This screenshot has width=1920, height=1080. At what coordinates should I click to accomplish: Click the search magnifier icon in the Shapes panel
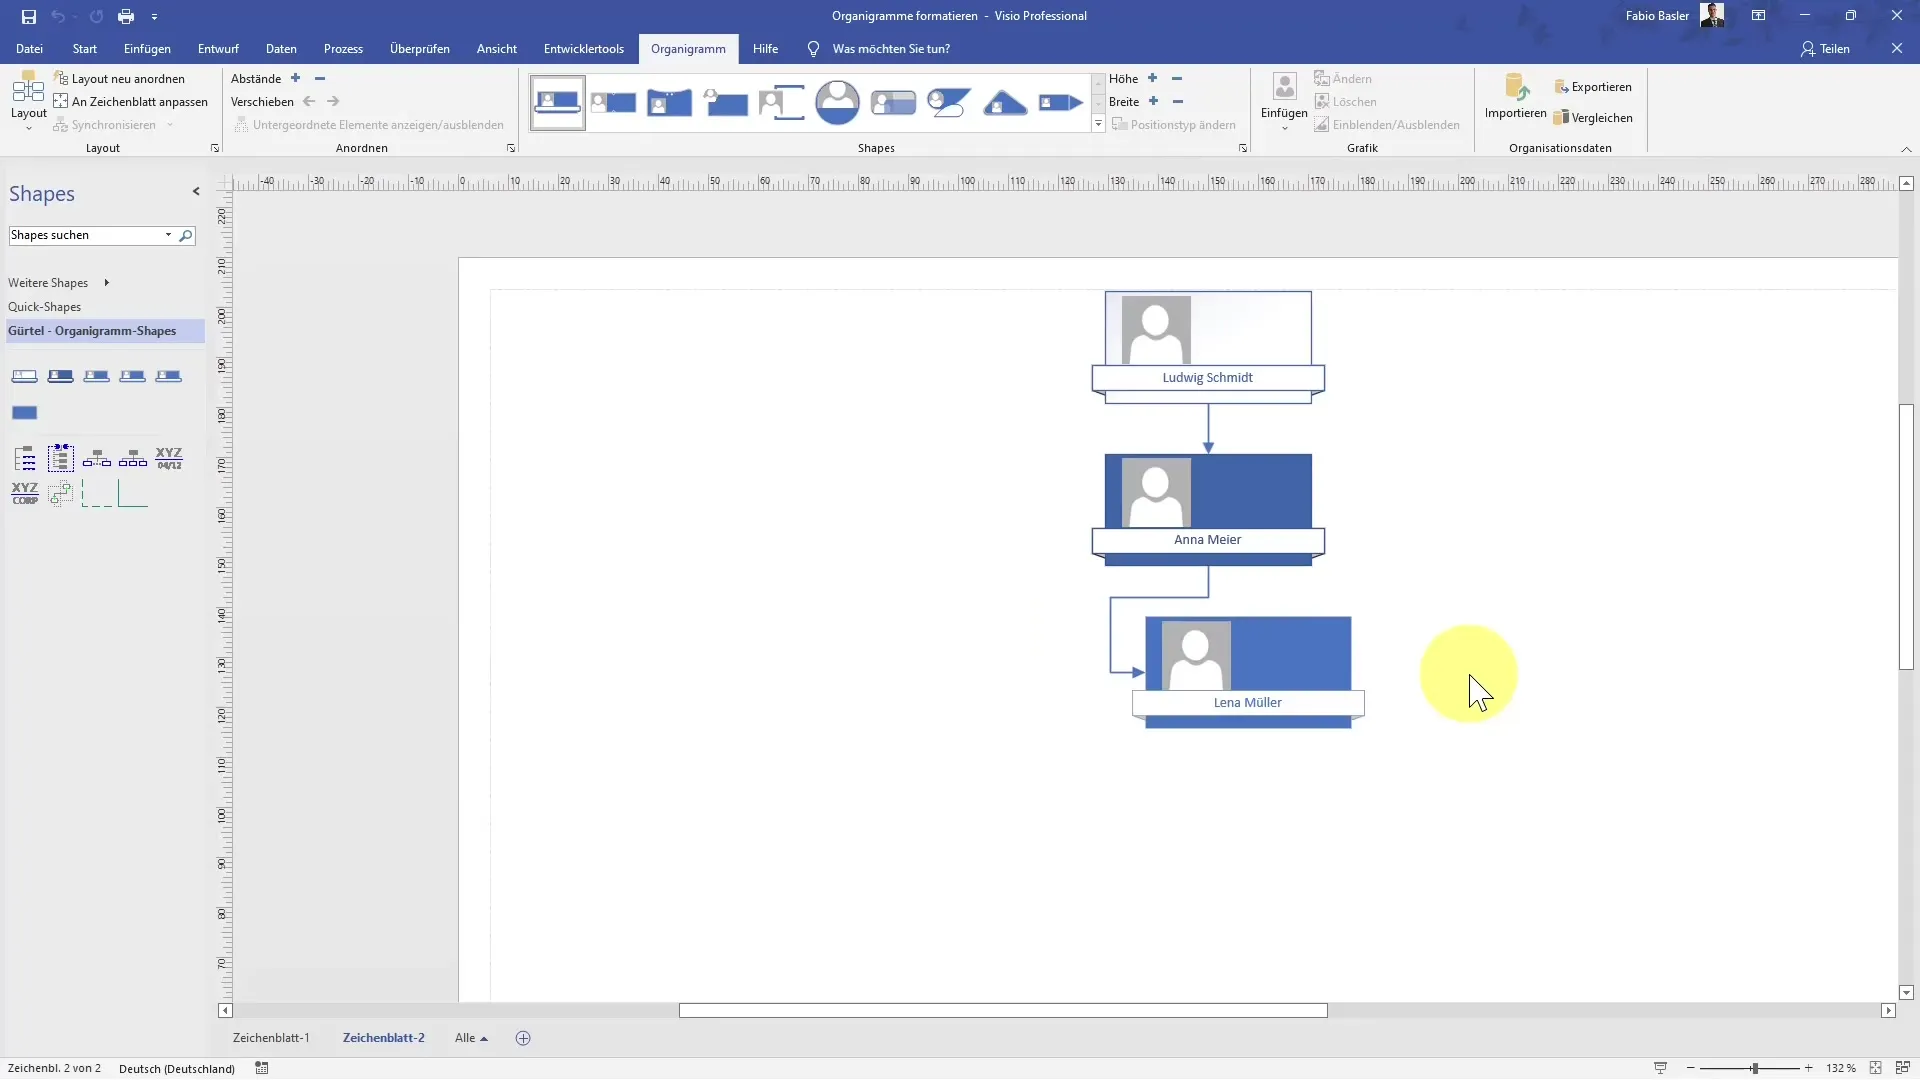tap(186, 236)
